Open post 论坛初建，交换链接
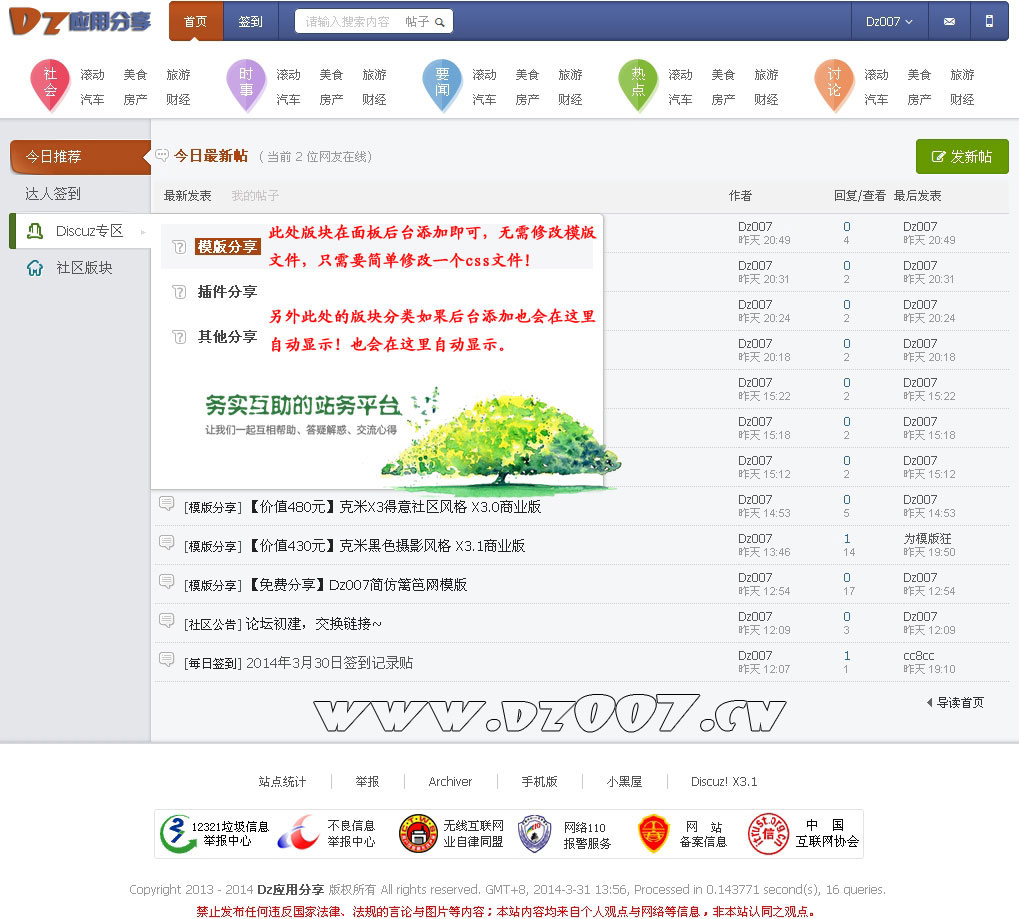Image resolution: width=1019 pixels, height=919 pixels. (314, 624)
